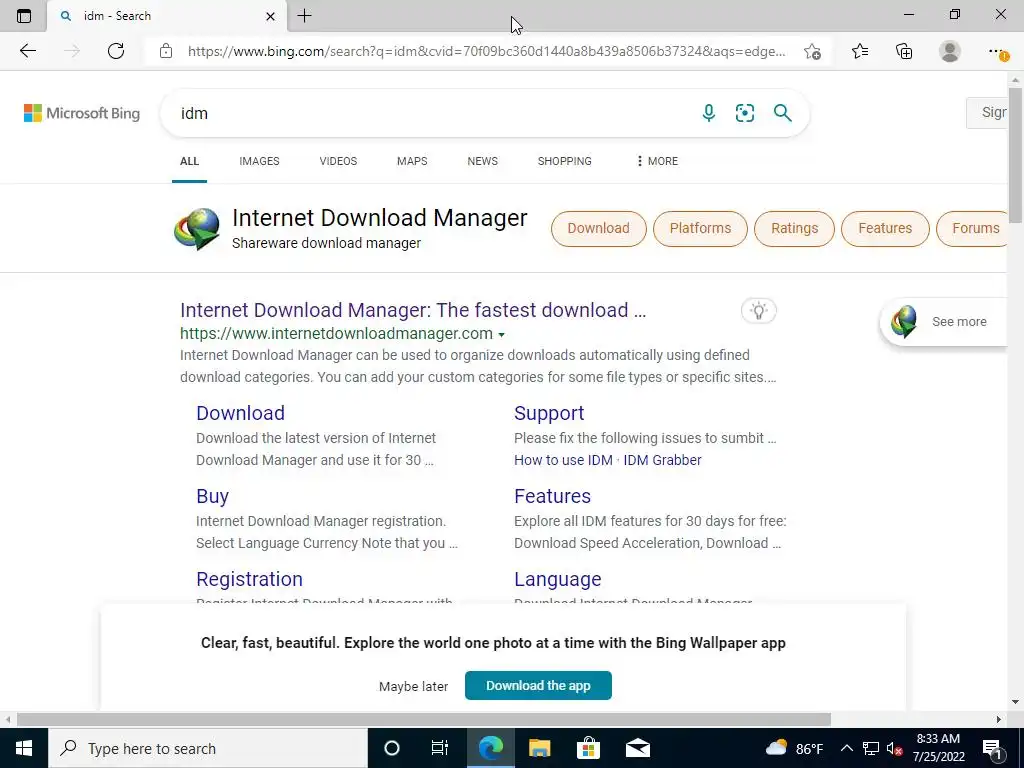The image size is (1024, 768).
Task: Click the Internet Download Manager logo
Action: pos(197,229)
